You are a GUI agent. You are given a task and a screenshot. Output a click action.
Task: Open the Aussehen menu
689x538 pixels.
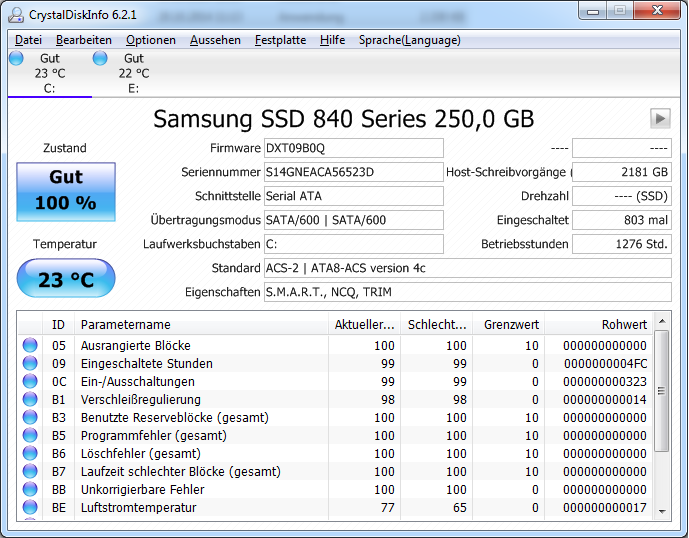click(215, 40)
